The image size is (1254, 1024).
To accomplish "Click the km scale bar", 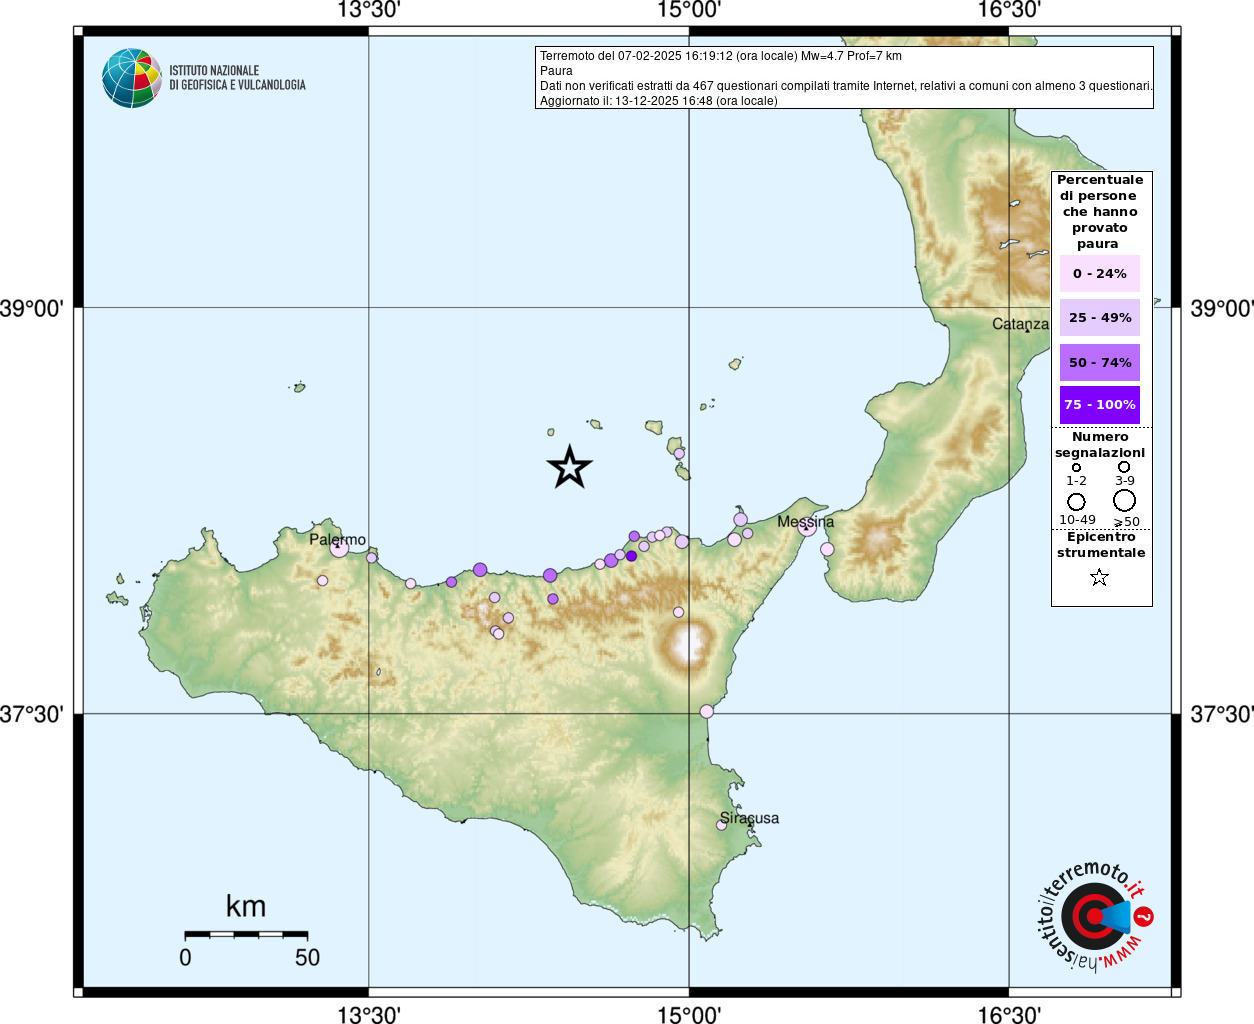I will pos(246,934).
